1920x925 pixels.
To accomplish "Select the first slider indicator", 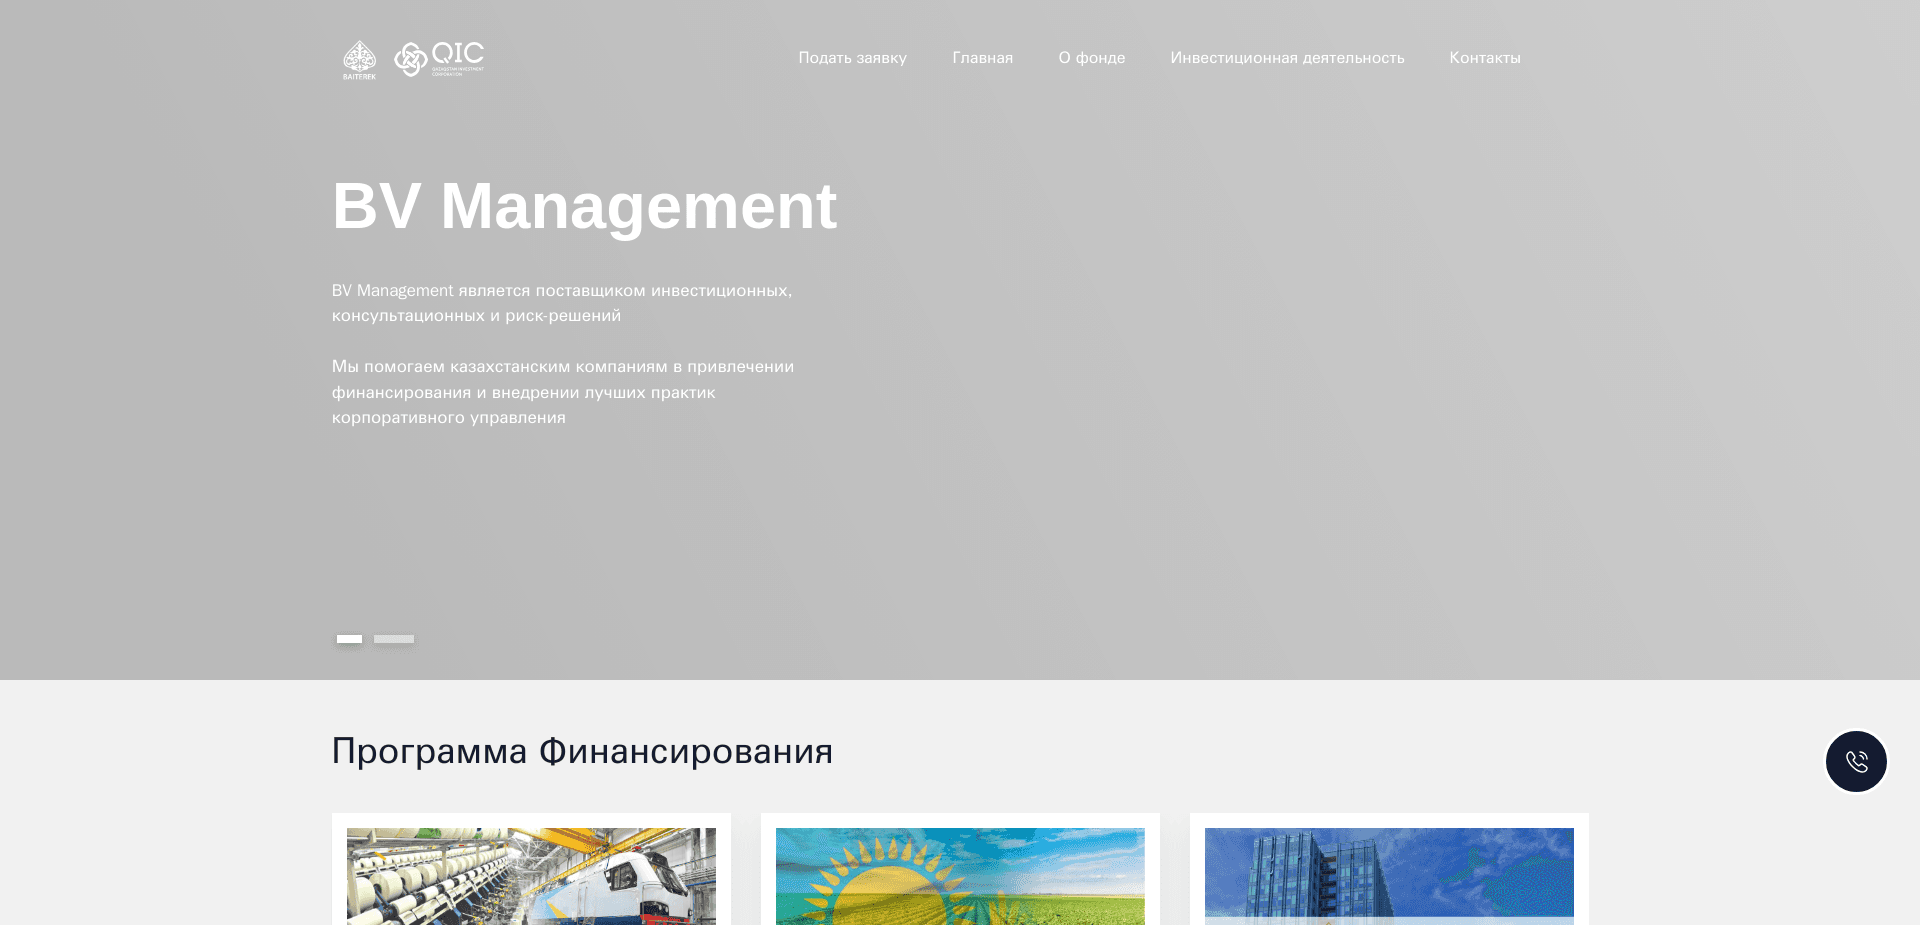I will pyautogui.click(x=349, y=639).
